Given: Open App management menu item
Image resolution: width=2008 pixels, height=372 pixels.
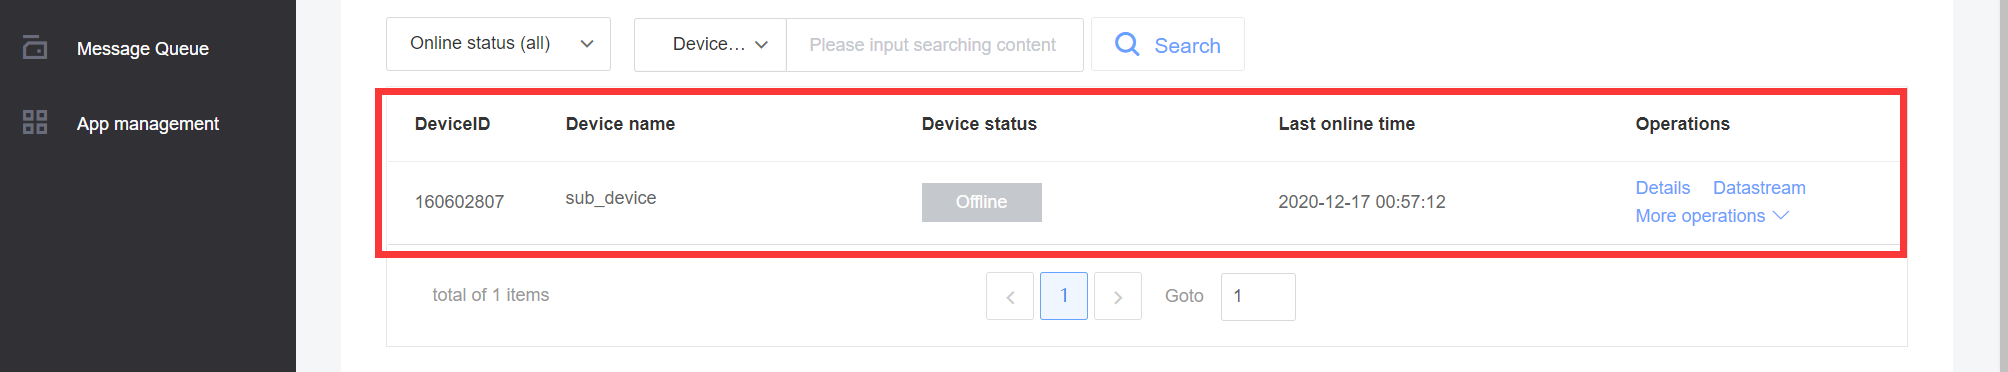Looking at the screenshot, I should click(x=148, y=123).
